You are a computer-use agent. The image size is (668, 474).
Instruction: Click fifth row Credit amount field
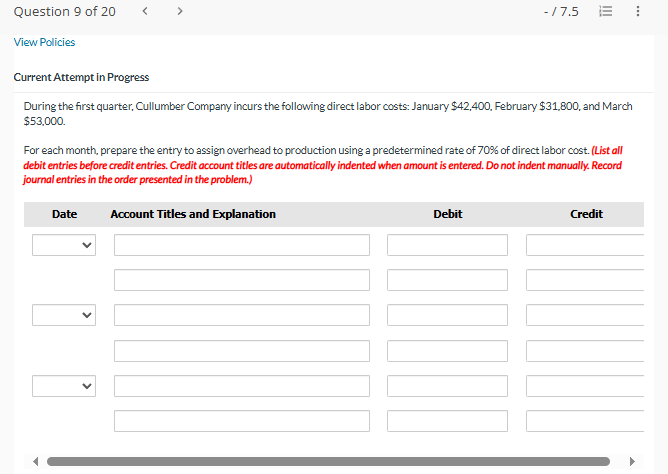585,386
